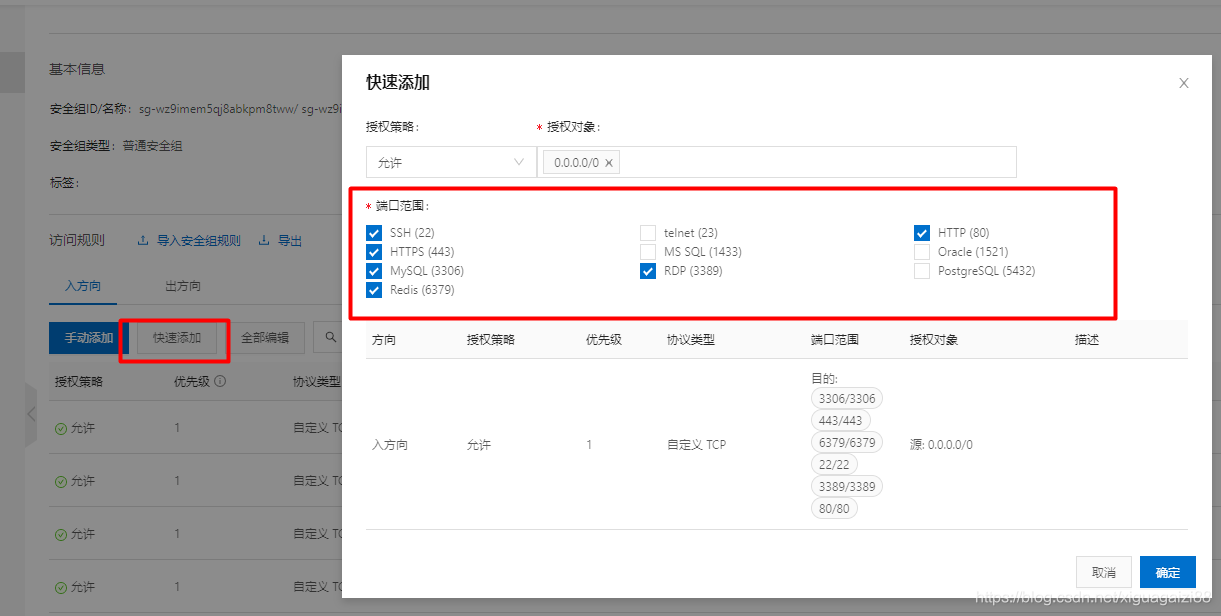1221x616 pixels.
Task: Click the 导出 export icon
Action: coord(264,240)
